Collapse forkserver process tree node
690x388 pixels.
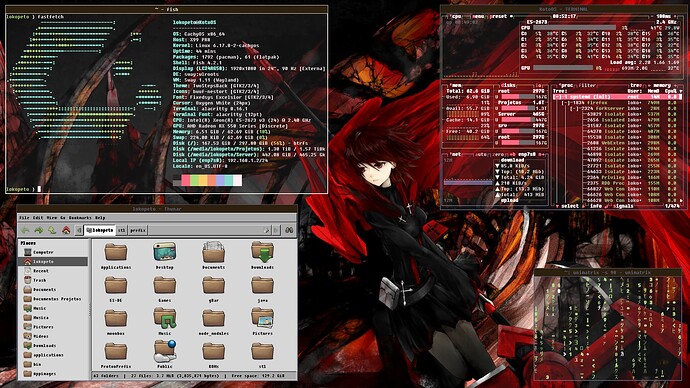point(575,108)
